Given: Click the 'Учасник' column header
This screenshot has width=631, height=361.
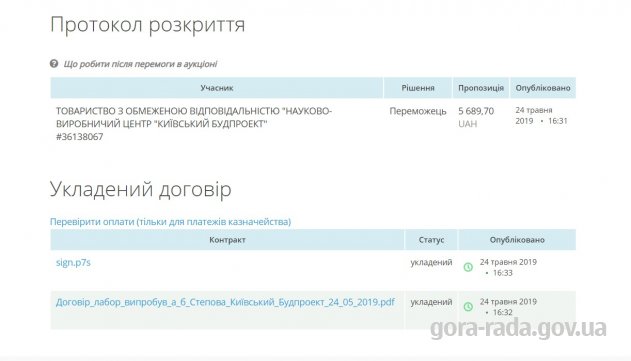Looking at the screenshot, I should [x=217, y=88].
